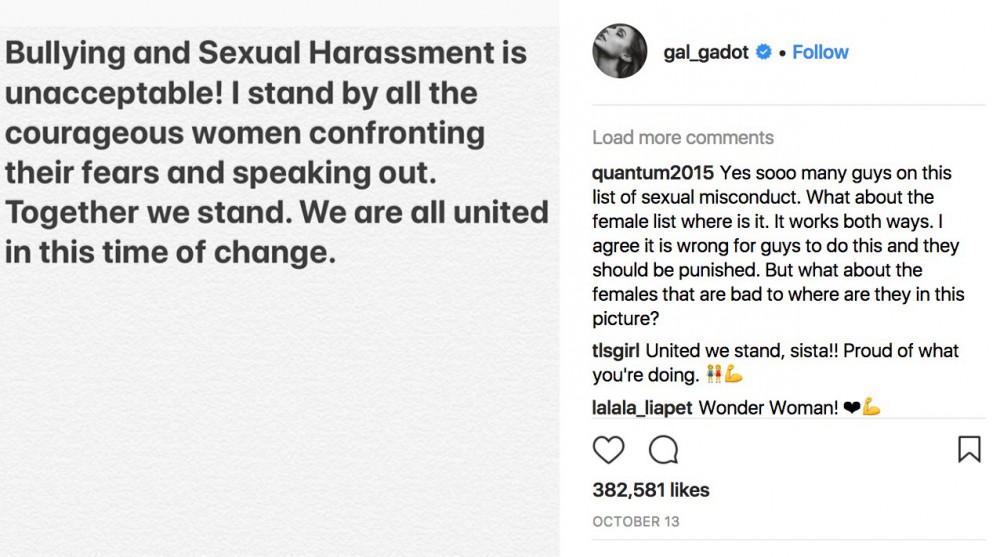The image size is (1000, 557).
Task: Click the "Wonder Woman!" comment text
Action: [x=768, y=408]
